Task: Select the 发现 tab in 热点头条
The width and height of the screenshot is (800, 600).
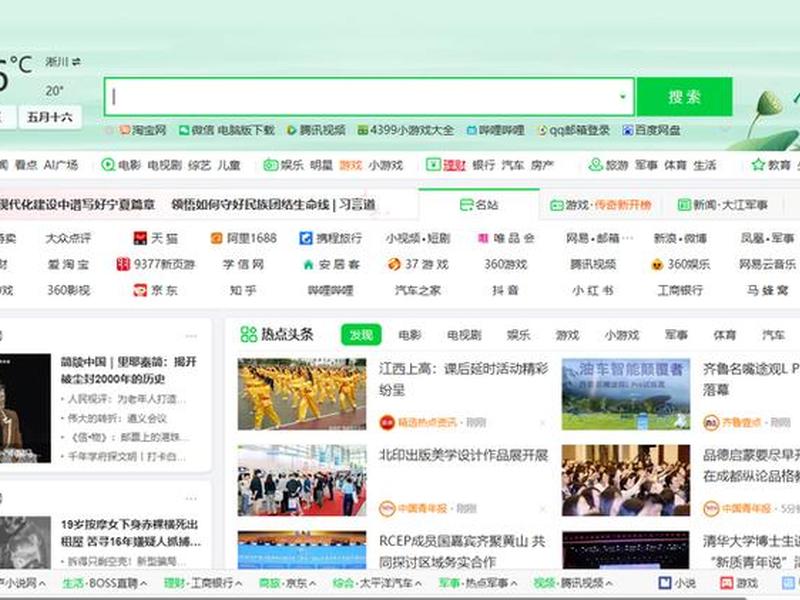Action: 361,335
